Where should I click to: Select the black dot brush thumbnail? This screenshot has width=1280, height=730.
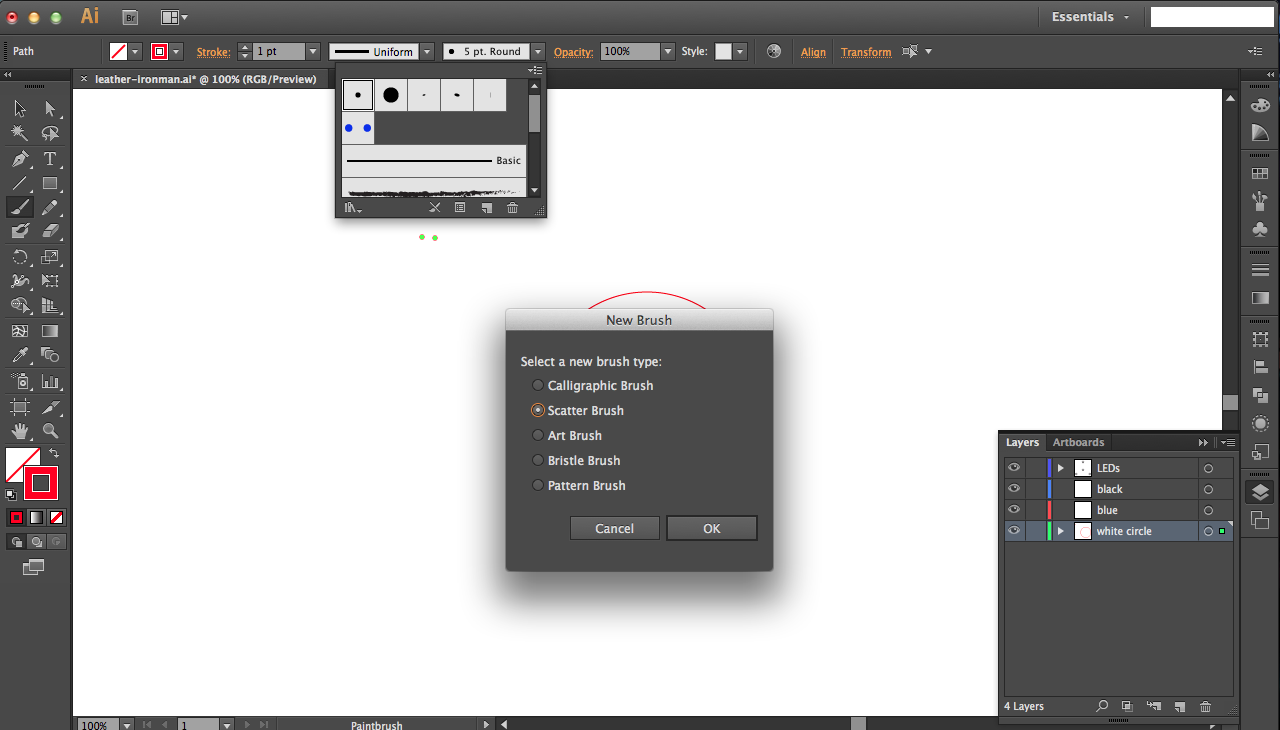pos(390,95)
